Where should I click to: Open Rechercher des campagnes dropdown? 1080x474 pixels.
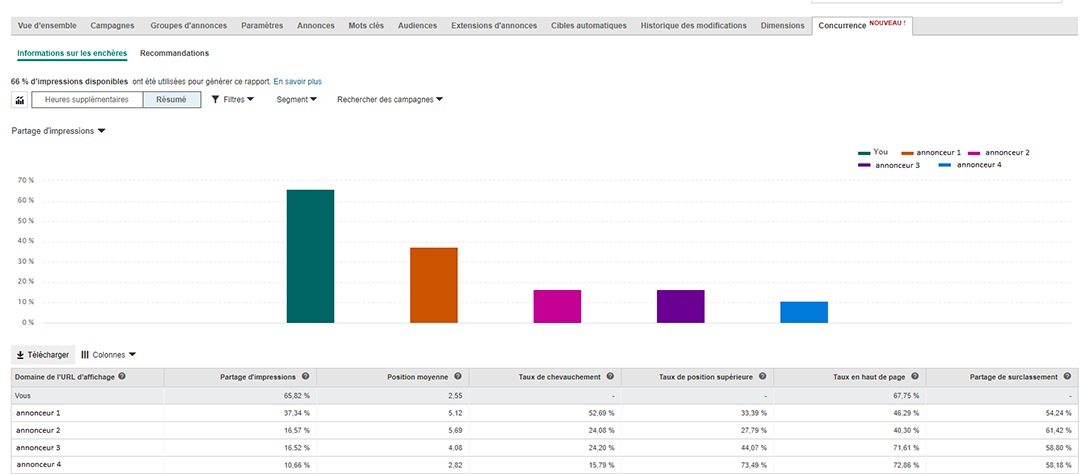(x=390, y=100)
